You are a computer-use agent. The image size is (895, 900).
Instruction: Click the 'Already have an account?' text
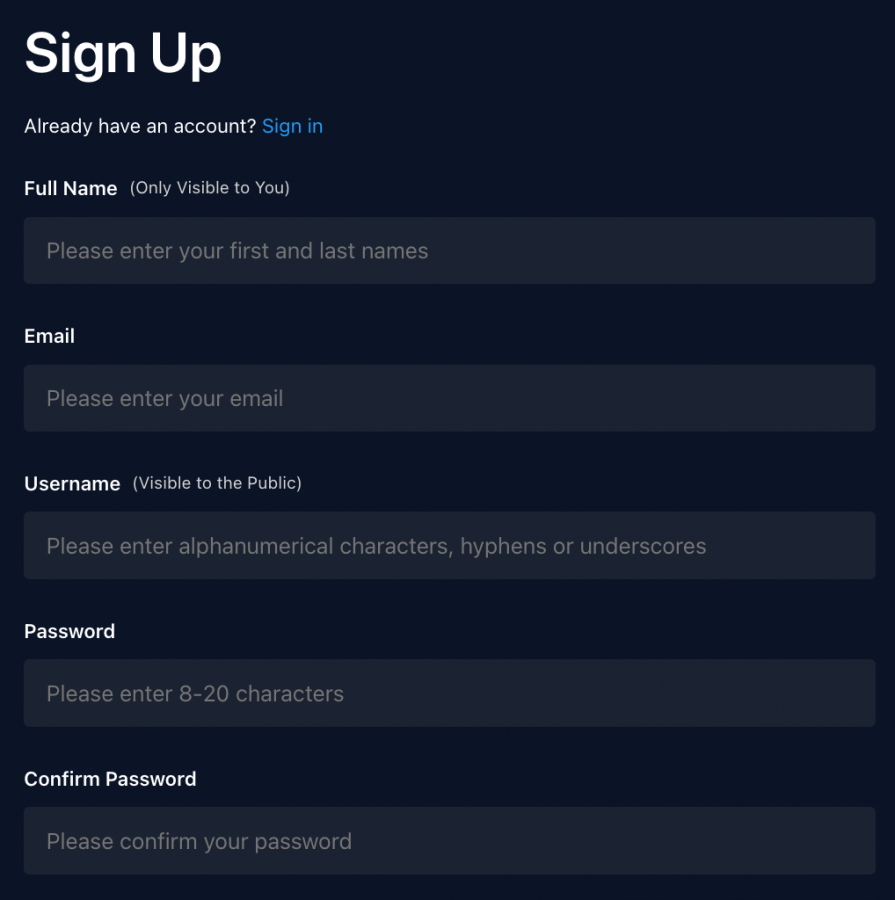(x=140, y=126)
